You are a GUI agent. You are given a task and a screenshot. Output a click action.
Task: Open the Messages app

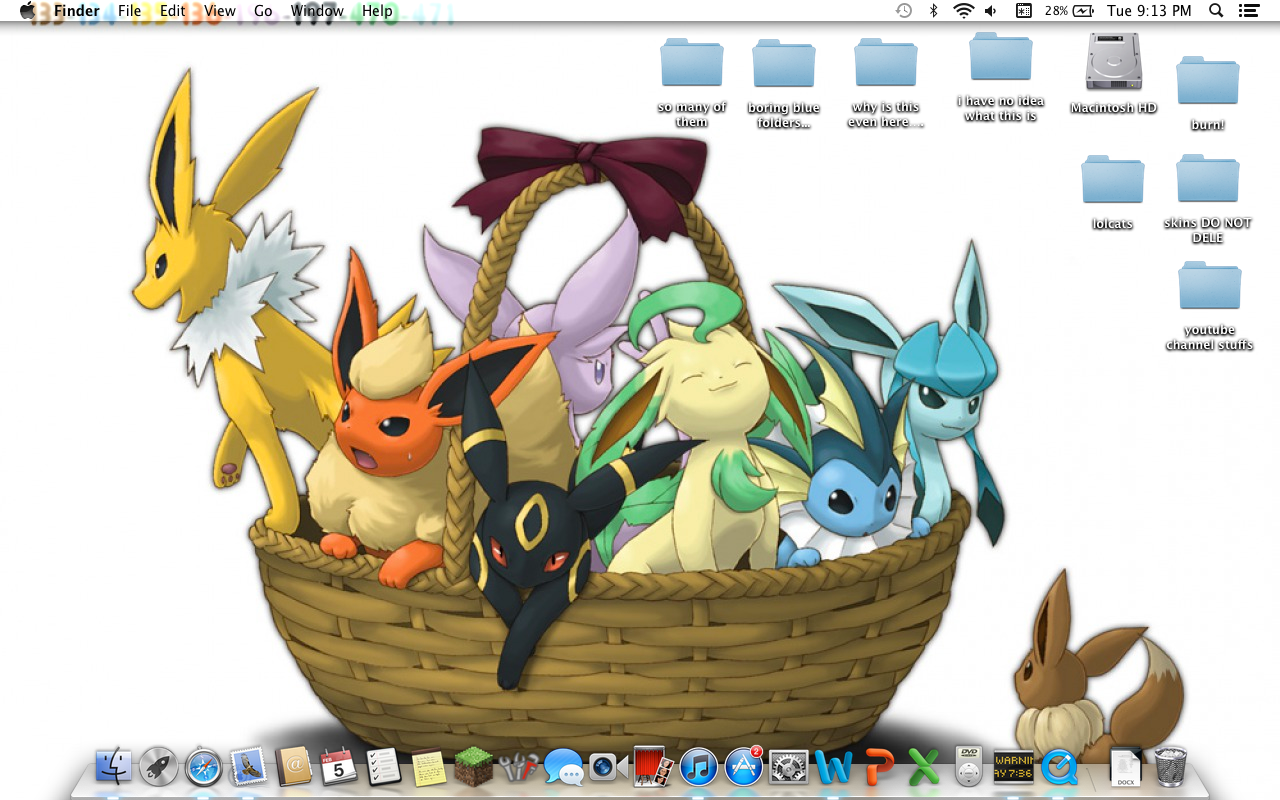tap(565, 770)
